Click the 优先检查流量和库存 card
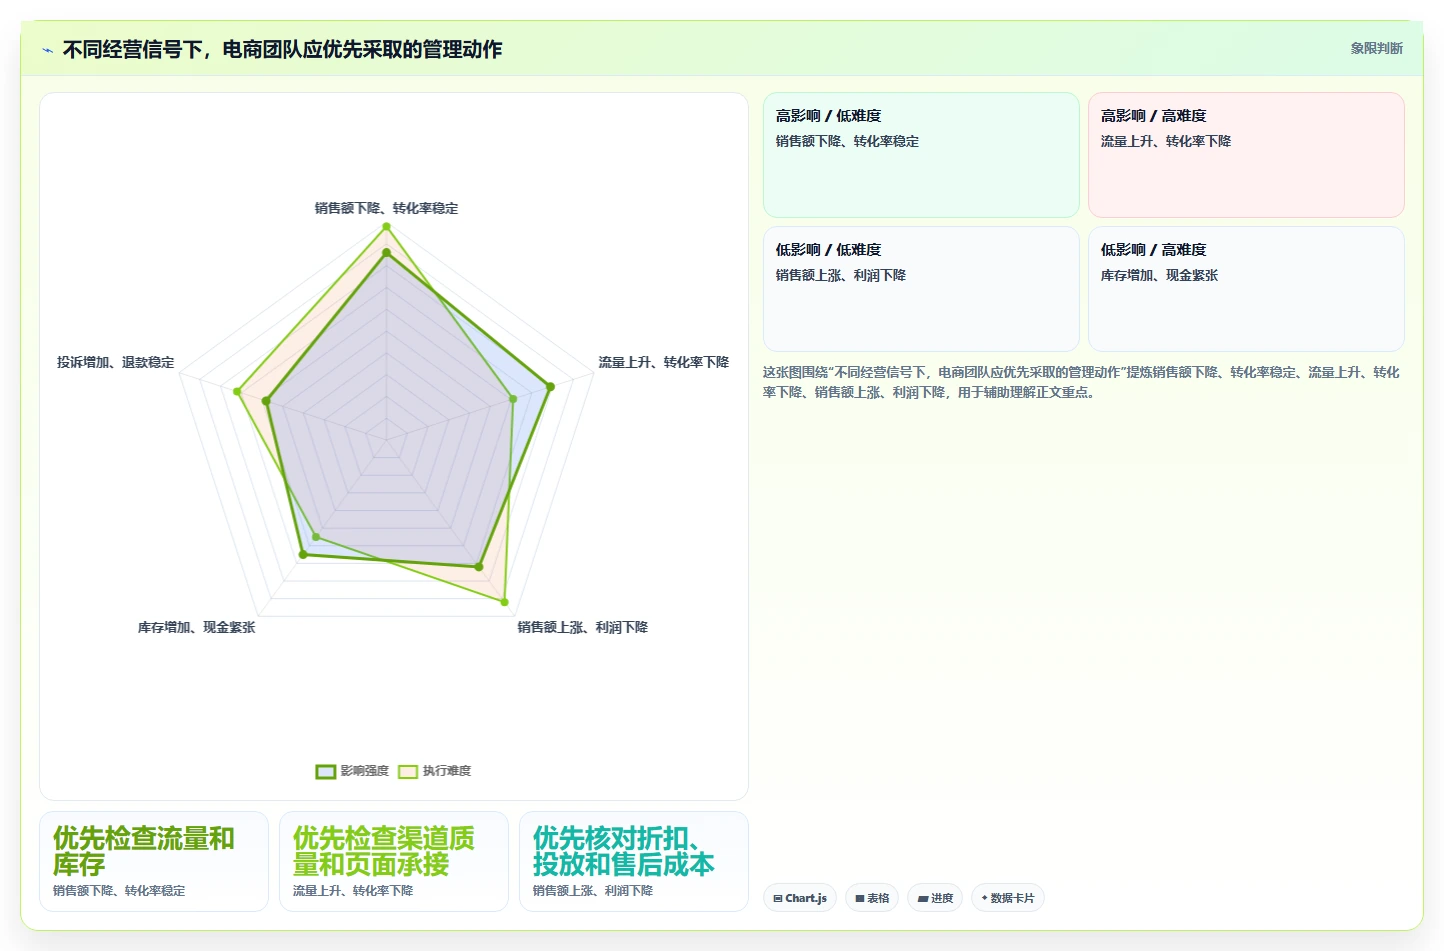 coord(154,861)
